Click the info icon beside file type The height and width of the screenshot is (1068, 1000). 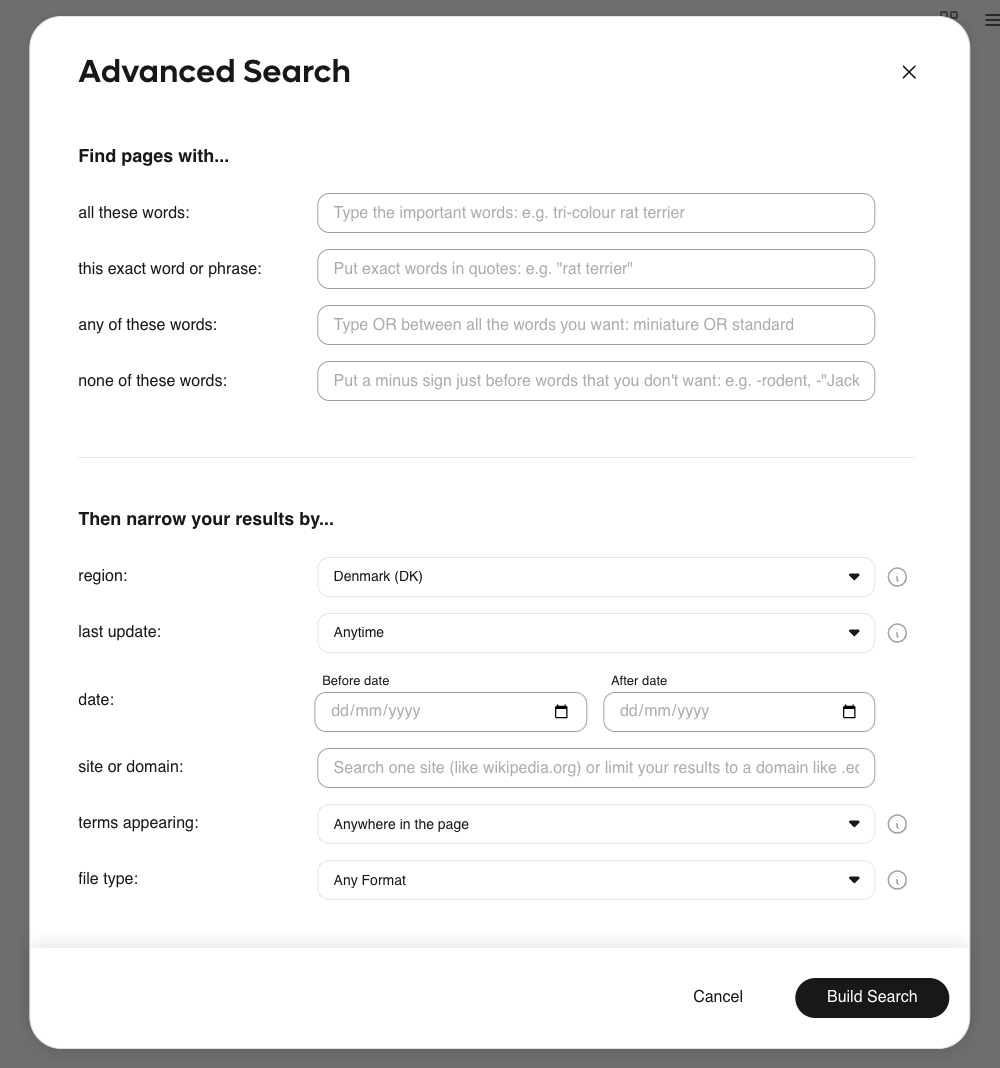coord(897,880)
